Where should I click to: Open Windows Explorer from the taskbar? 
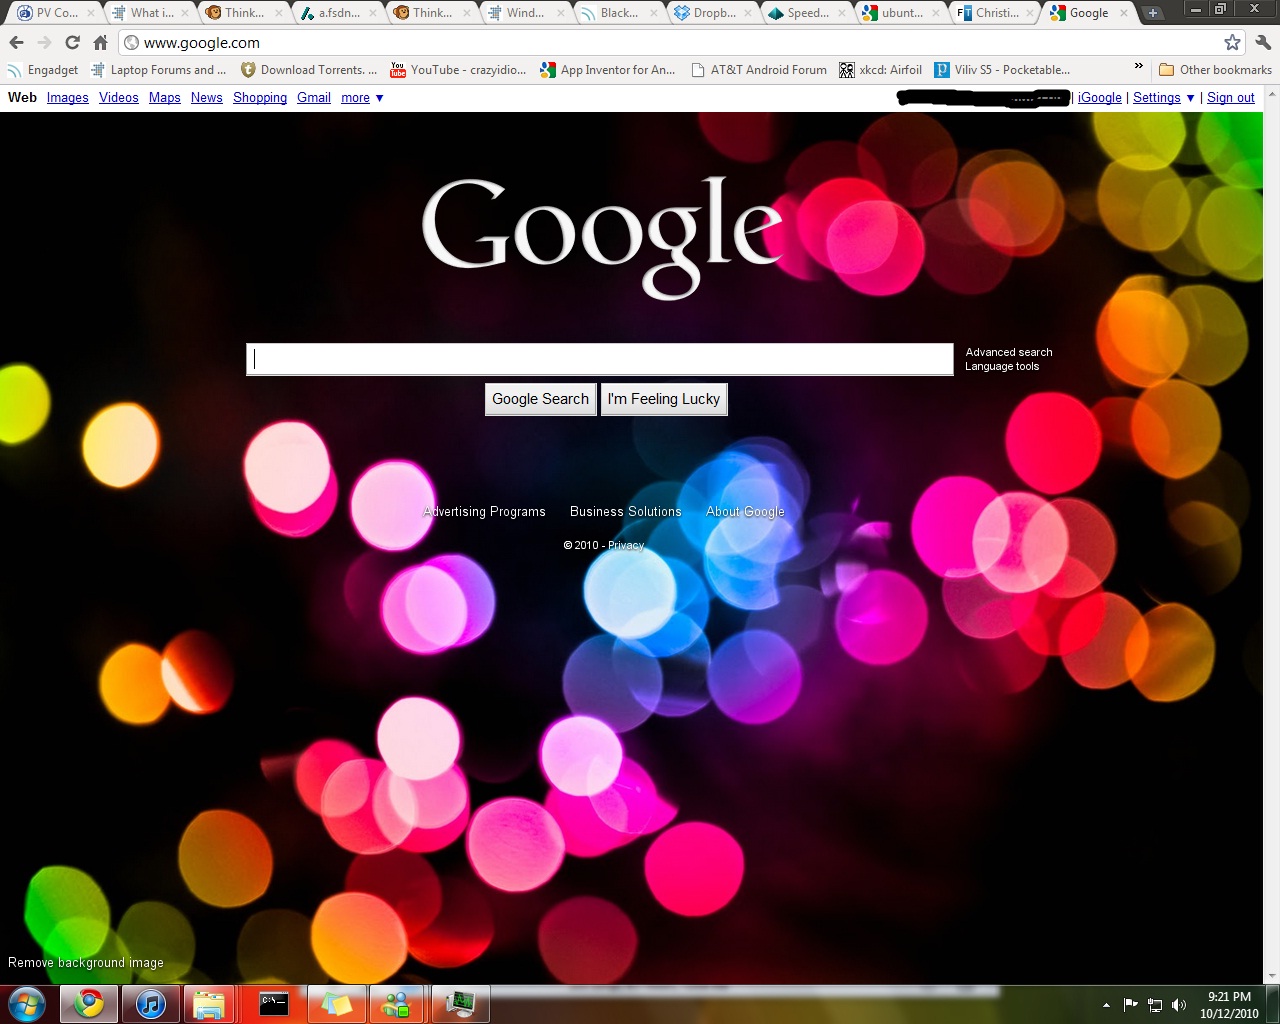[208, 1003]
